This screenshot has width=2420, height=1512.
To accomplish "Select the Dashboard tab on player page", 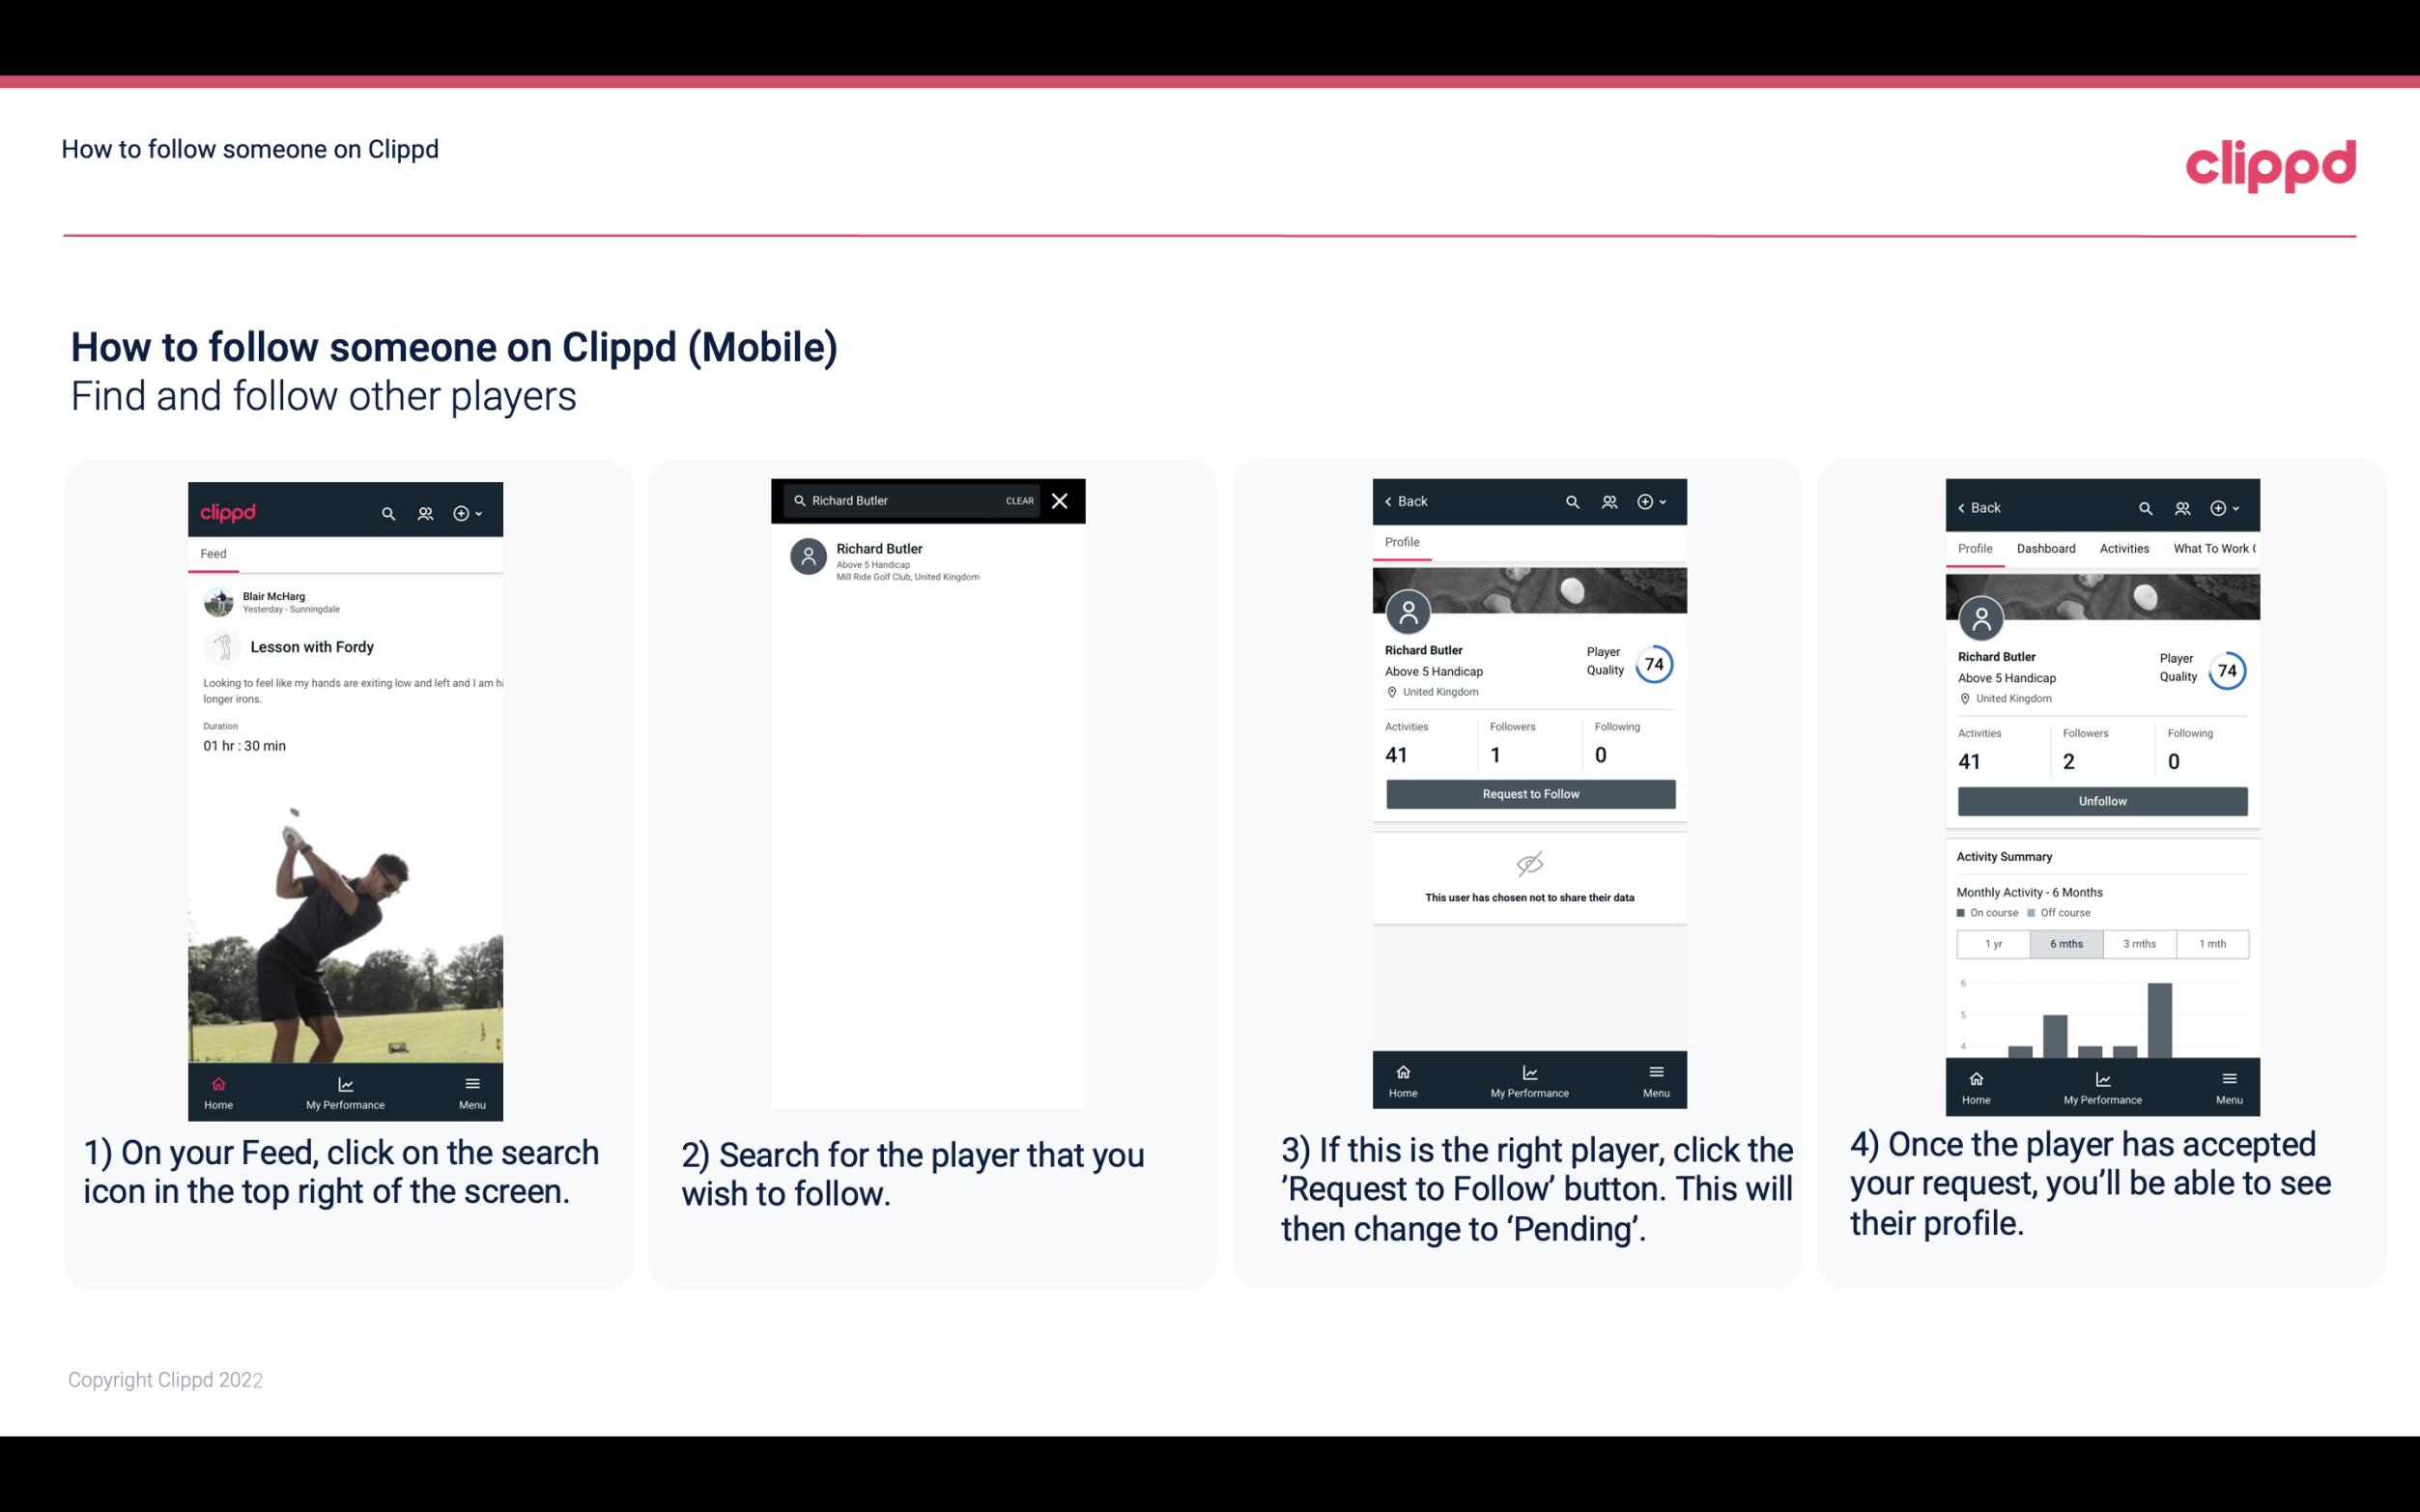I will coord(2046,549).
